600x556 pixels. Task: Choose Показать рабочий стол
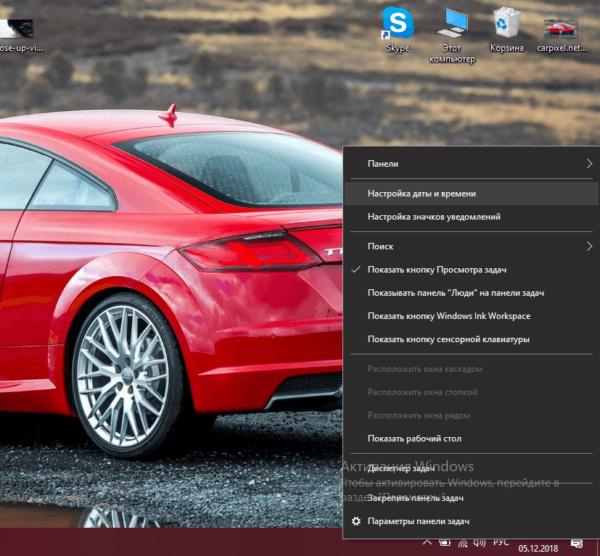tap(471, 439)
